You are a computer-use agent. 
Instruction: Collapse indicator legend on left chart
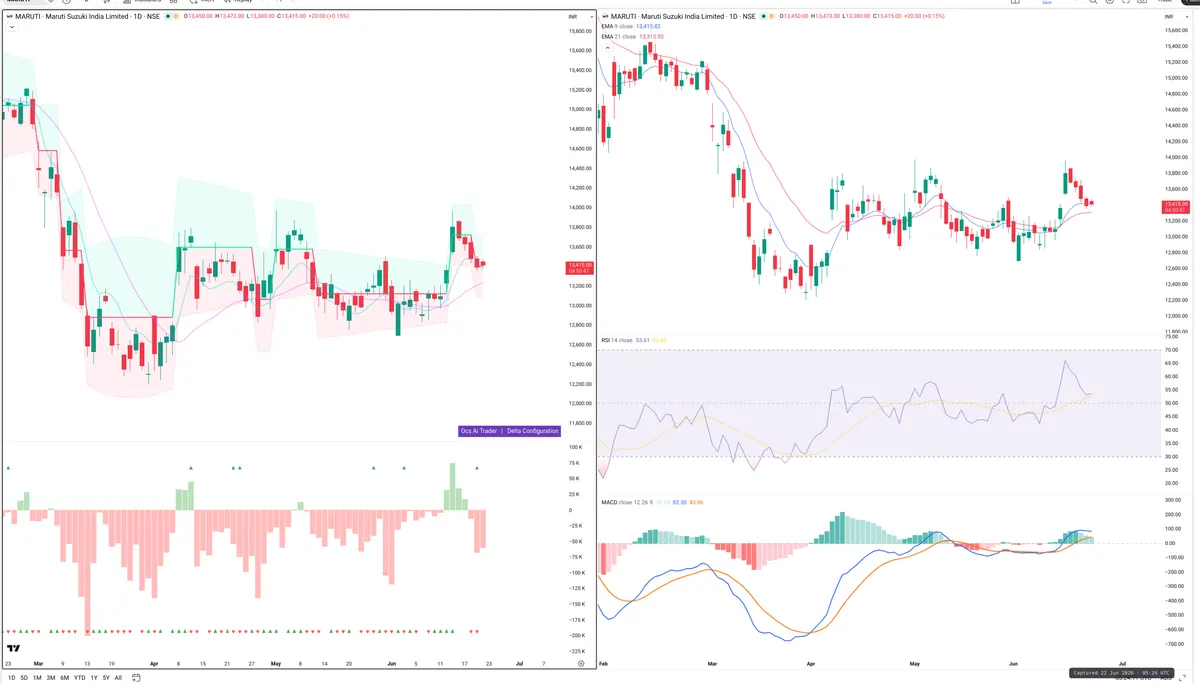coord(11,28)
